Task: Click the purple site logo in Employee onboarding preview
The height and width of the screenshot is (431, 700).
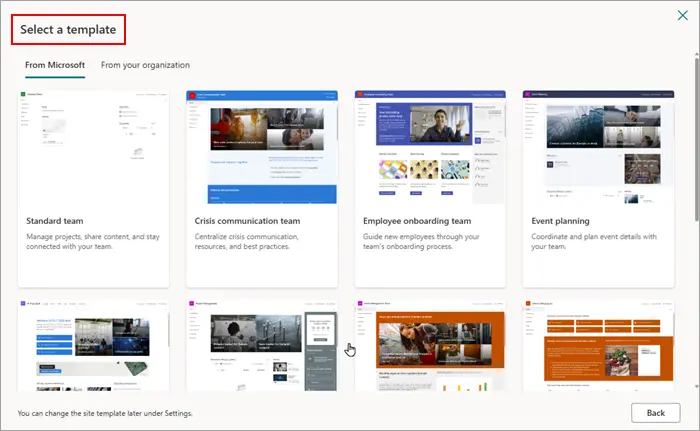Action: pyautogui.click(x=361, y=95)
